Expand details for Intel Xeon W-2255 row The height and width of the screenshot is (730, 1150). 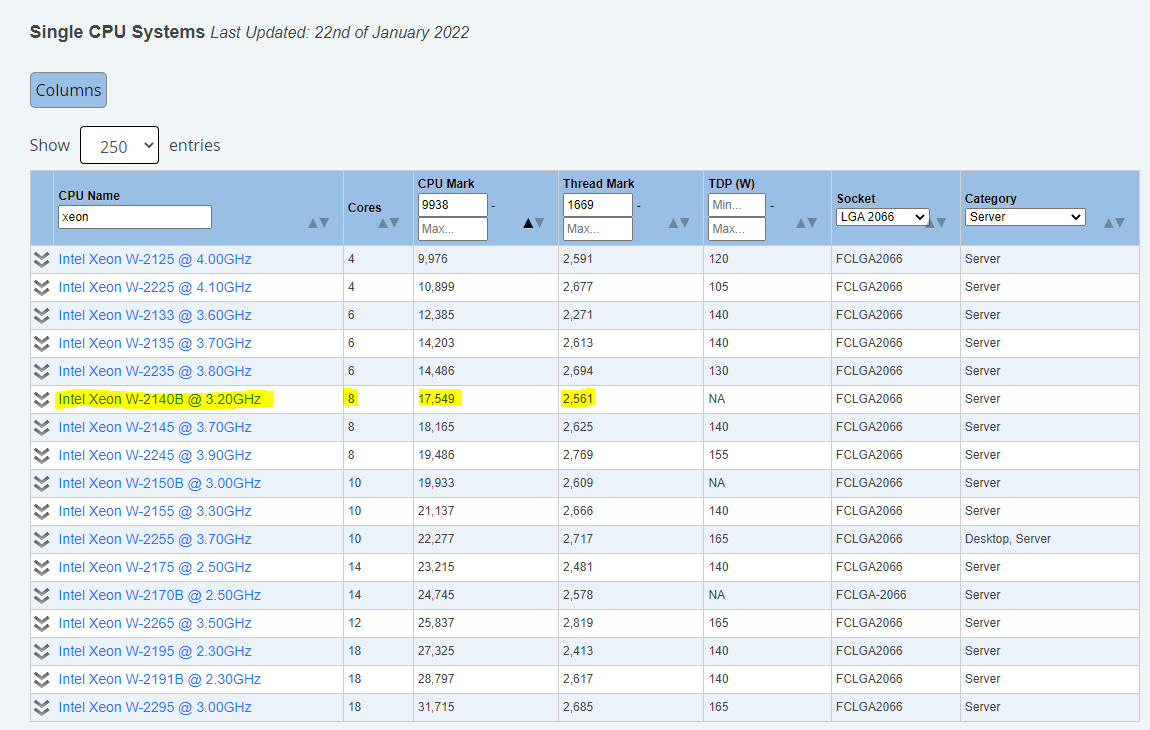[41, 539]
